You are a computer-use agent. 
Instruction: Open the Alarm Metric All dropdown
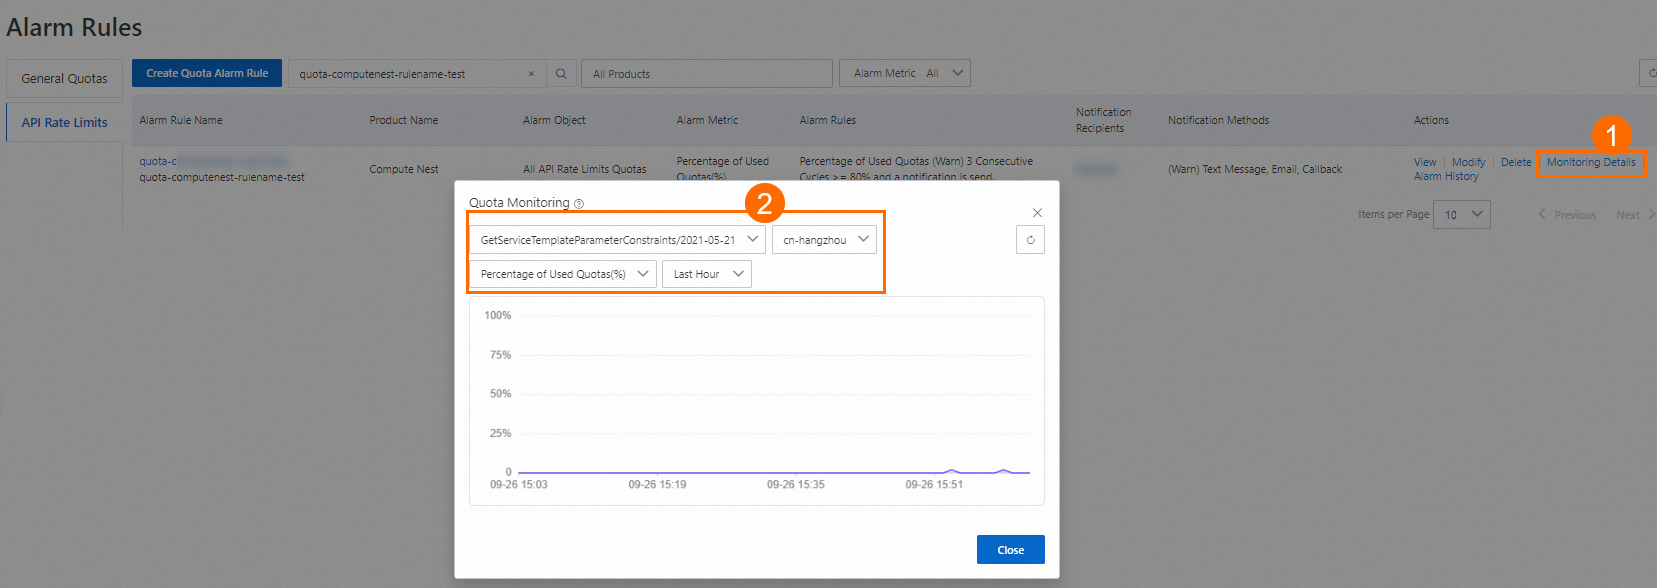[x=905, y=73]
